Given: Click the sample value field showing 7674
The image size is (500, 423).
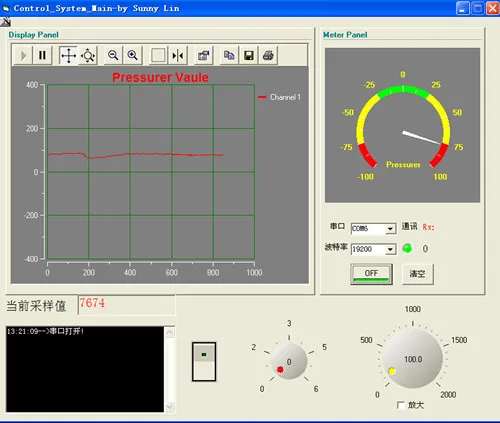Looking at the screenshot, I should point(126,305).
